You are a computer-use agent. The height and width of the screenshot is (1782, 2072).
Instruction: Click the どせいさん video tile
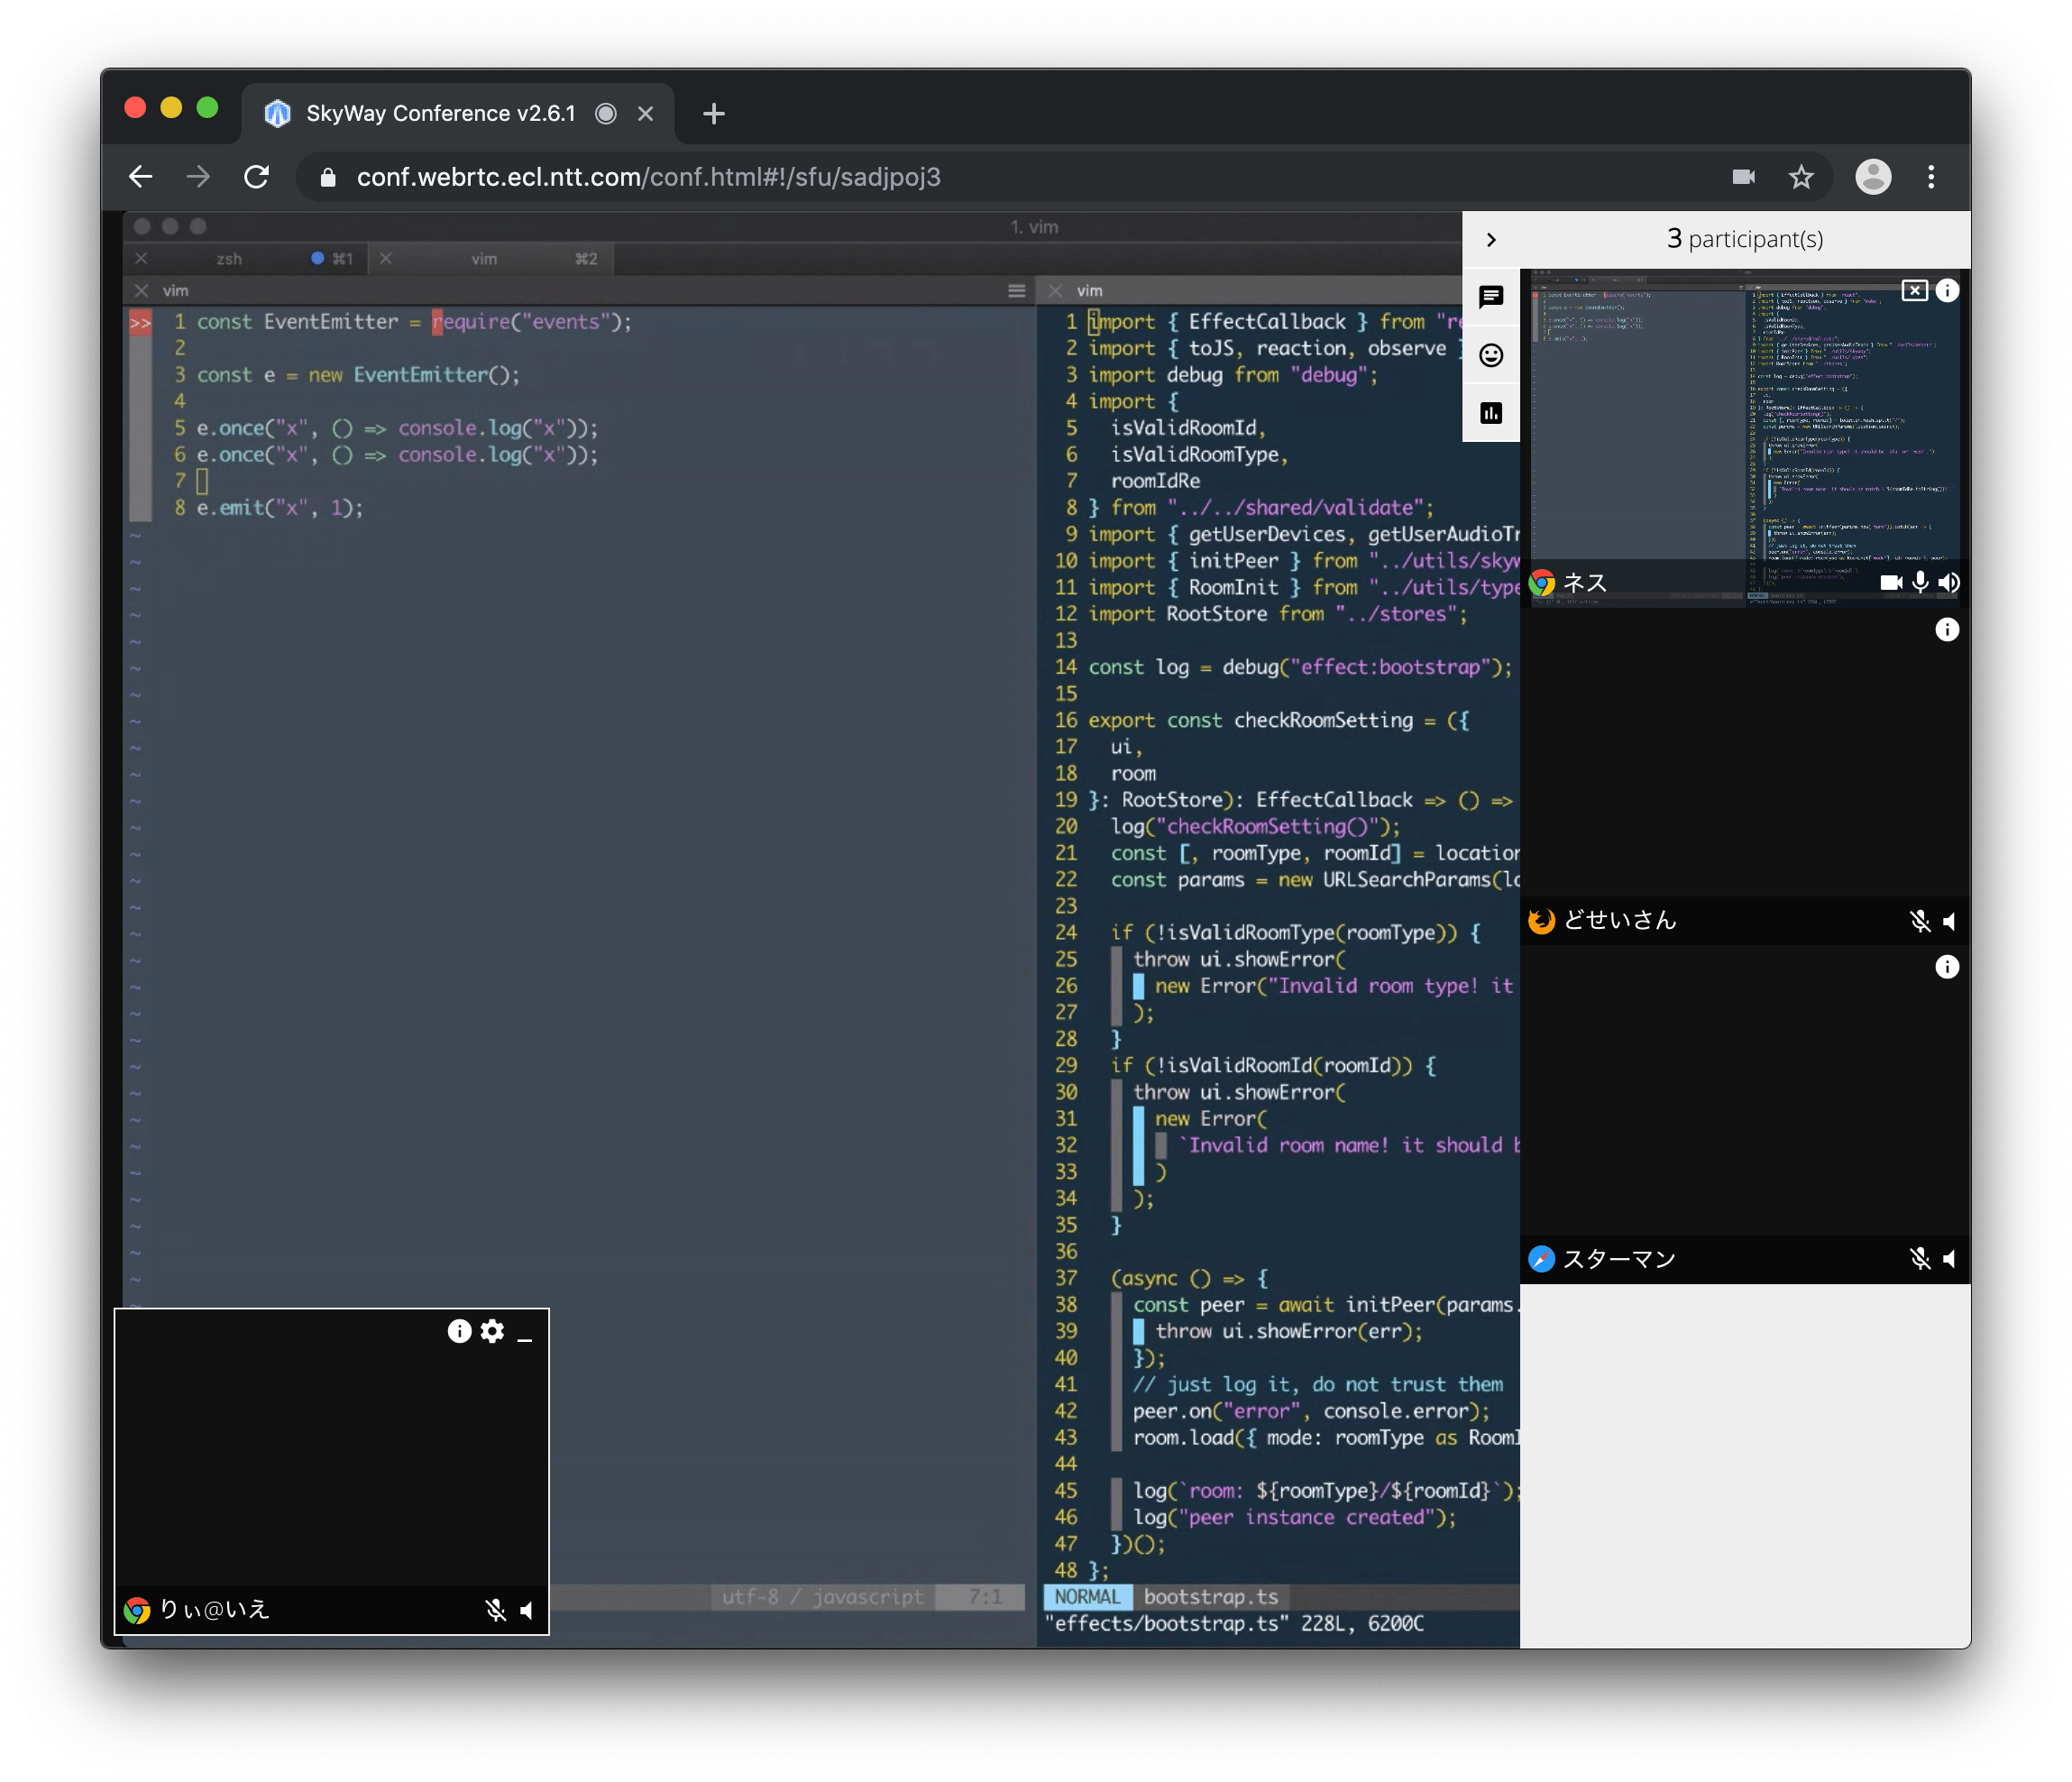pos(1745,777)
